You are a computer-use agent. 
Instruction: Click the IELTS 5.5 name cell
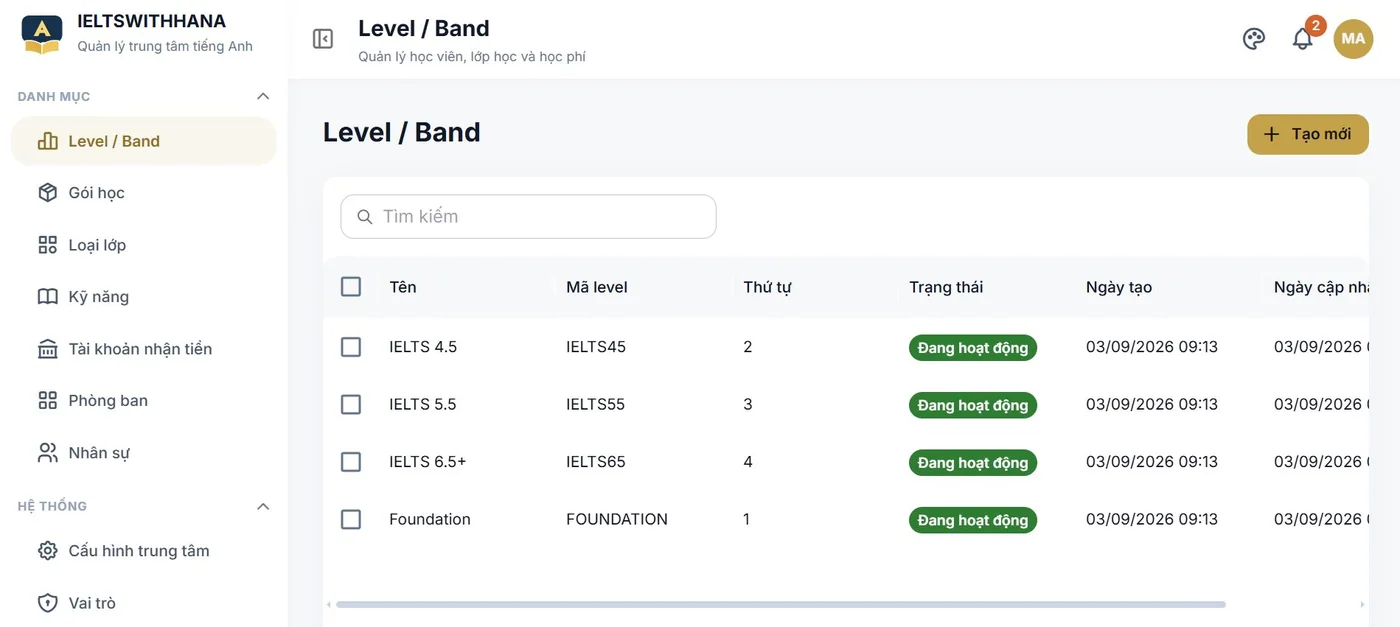[423, 405]
